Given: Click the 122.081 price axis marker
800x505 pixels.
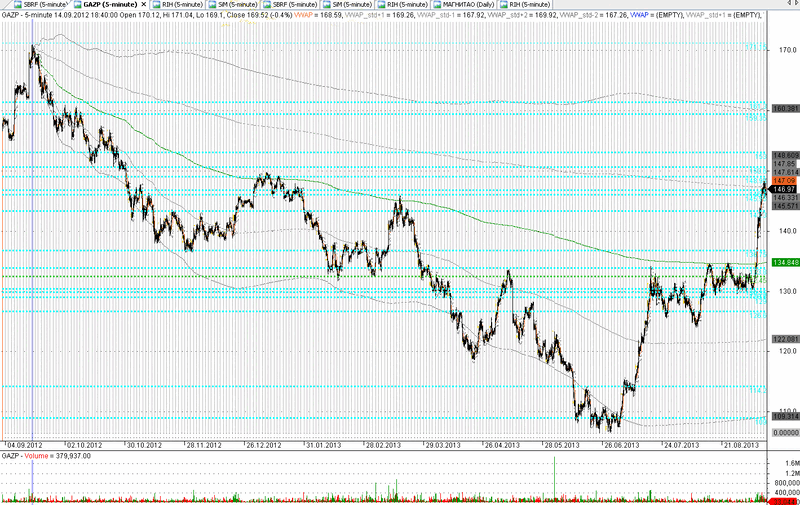Looking at the screenshot, I should tap(786, 339).
